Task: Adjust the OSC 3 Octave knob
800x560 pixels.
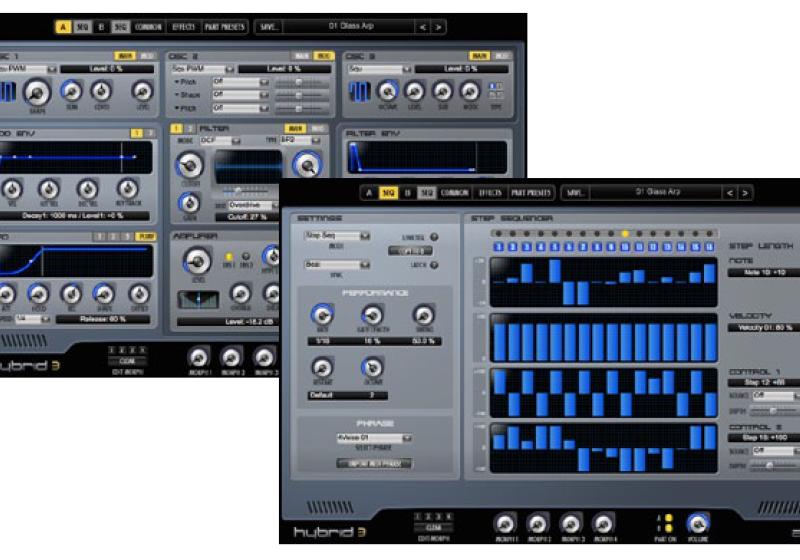Action: click(x=387, y=91)
